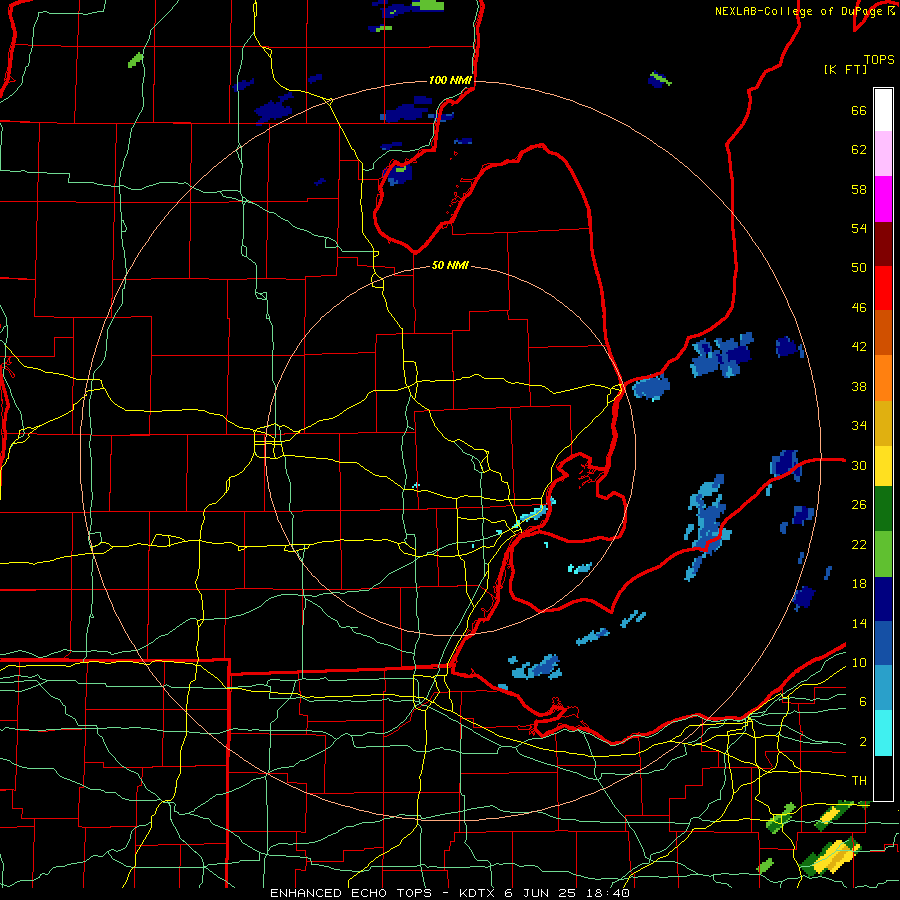Click the 42 legend value
Image resolution: width=900 pixels, height=900 pixels.
tap(859, 347)
